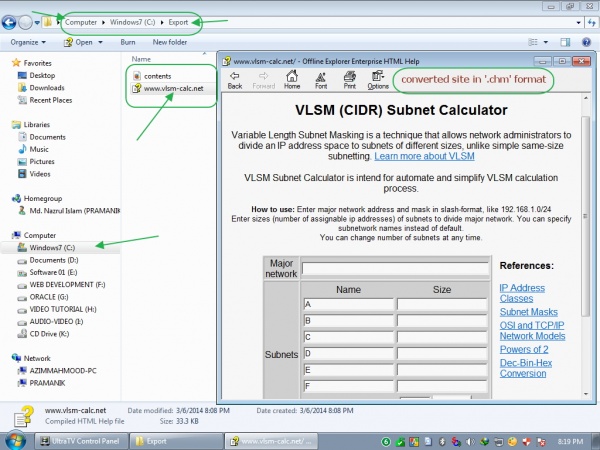
Task: Click the subnet A size field
Action: click(442, 304)
